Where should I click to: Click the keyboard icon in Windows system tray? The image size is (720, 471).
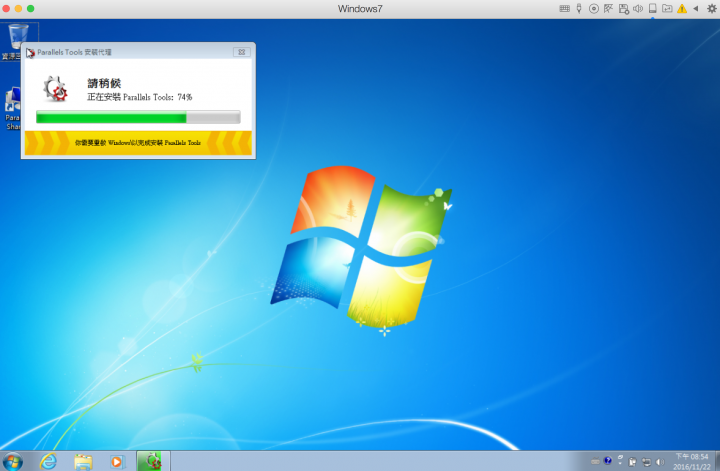596,461
